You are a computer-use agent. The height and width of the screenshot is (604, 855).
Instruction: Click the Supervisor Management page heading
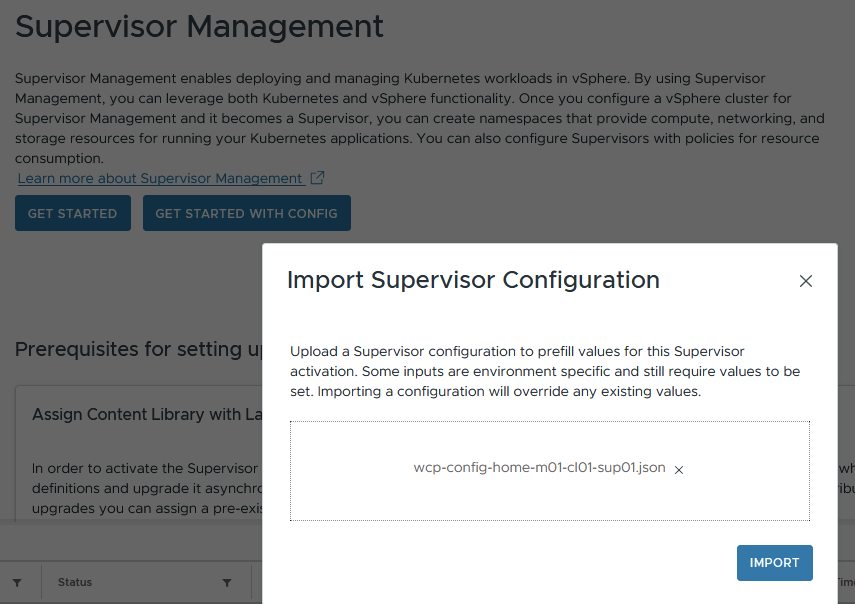pyautogui.click(x=199, y=27)
